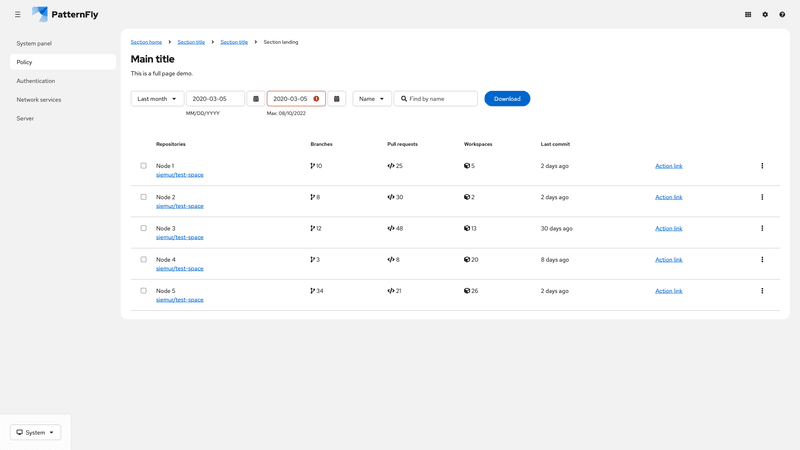Go to Section home breadcrumb
800x450 pixels.
click(x=146, y=42)
